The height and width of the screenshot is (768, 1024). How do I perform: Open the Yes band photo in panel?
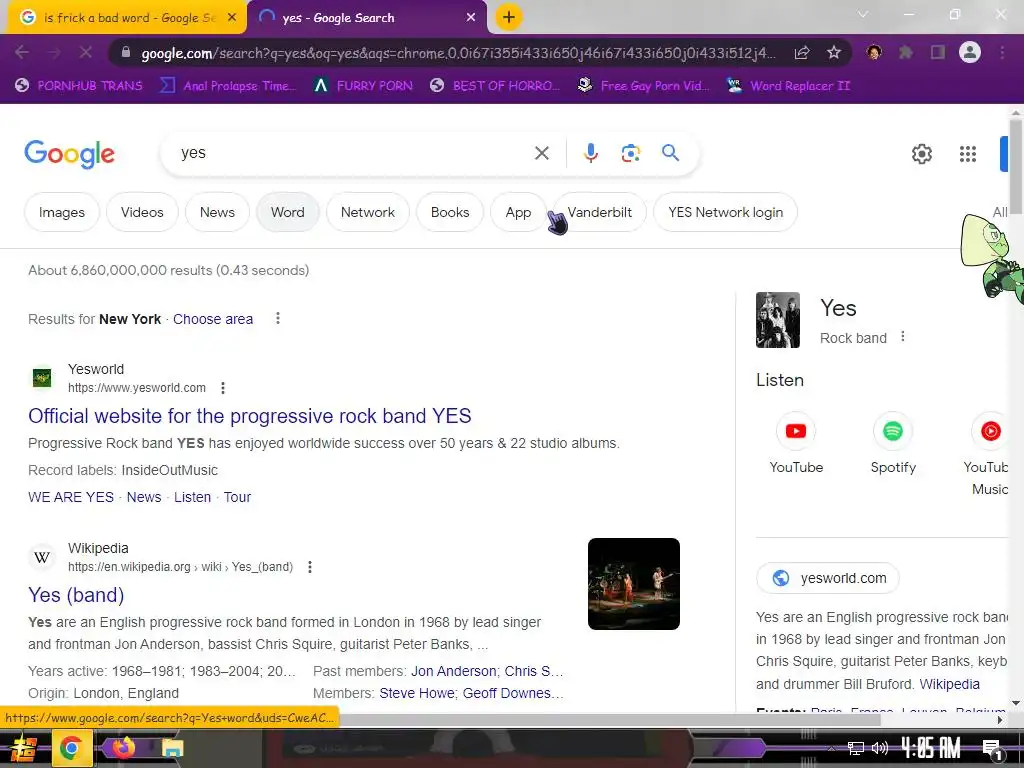pos(778,320)
